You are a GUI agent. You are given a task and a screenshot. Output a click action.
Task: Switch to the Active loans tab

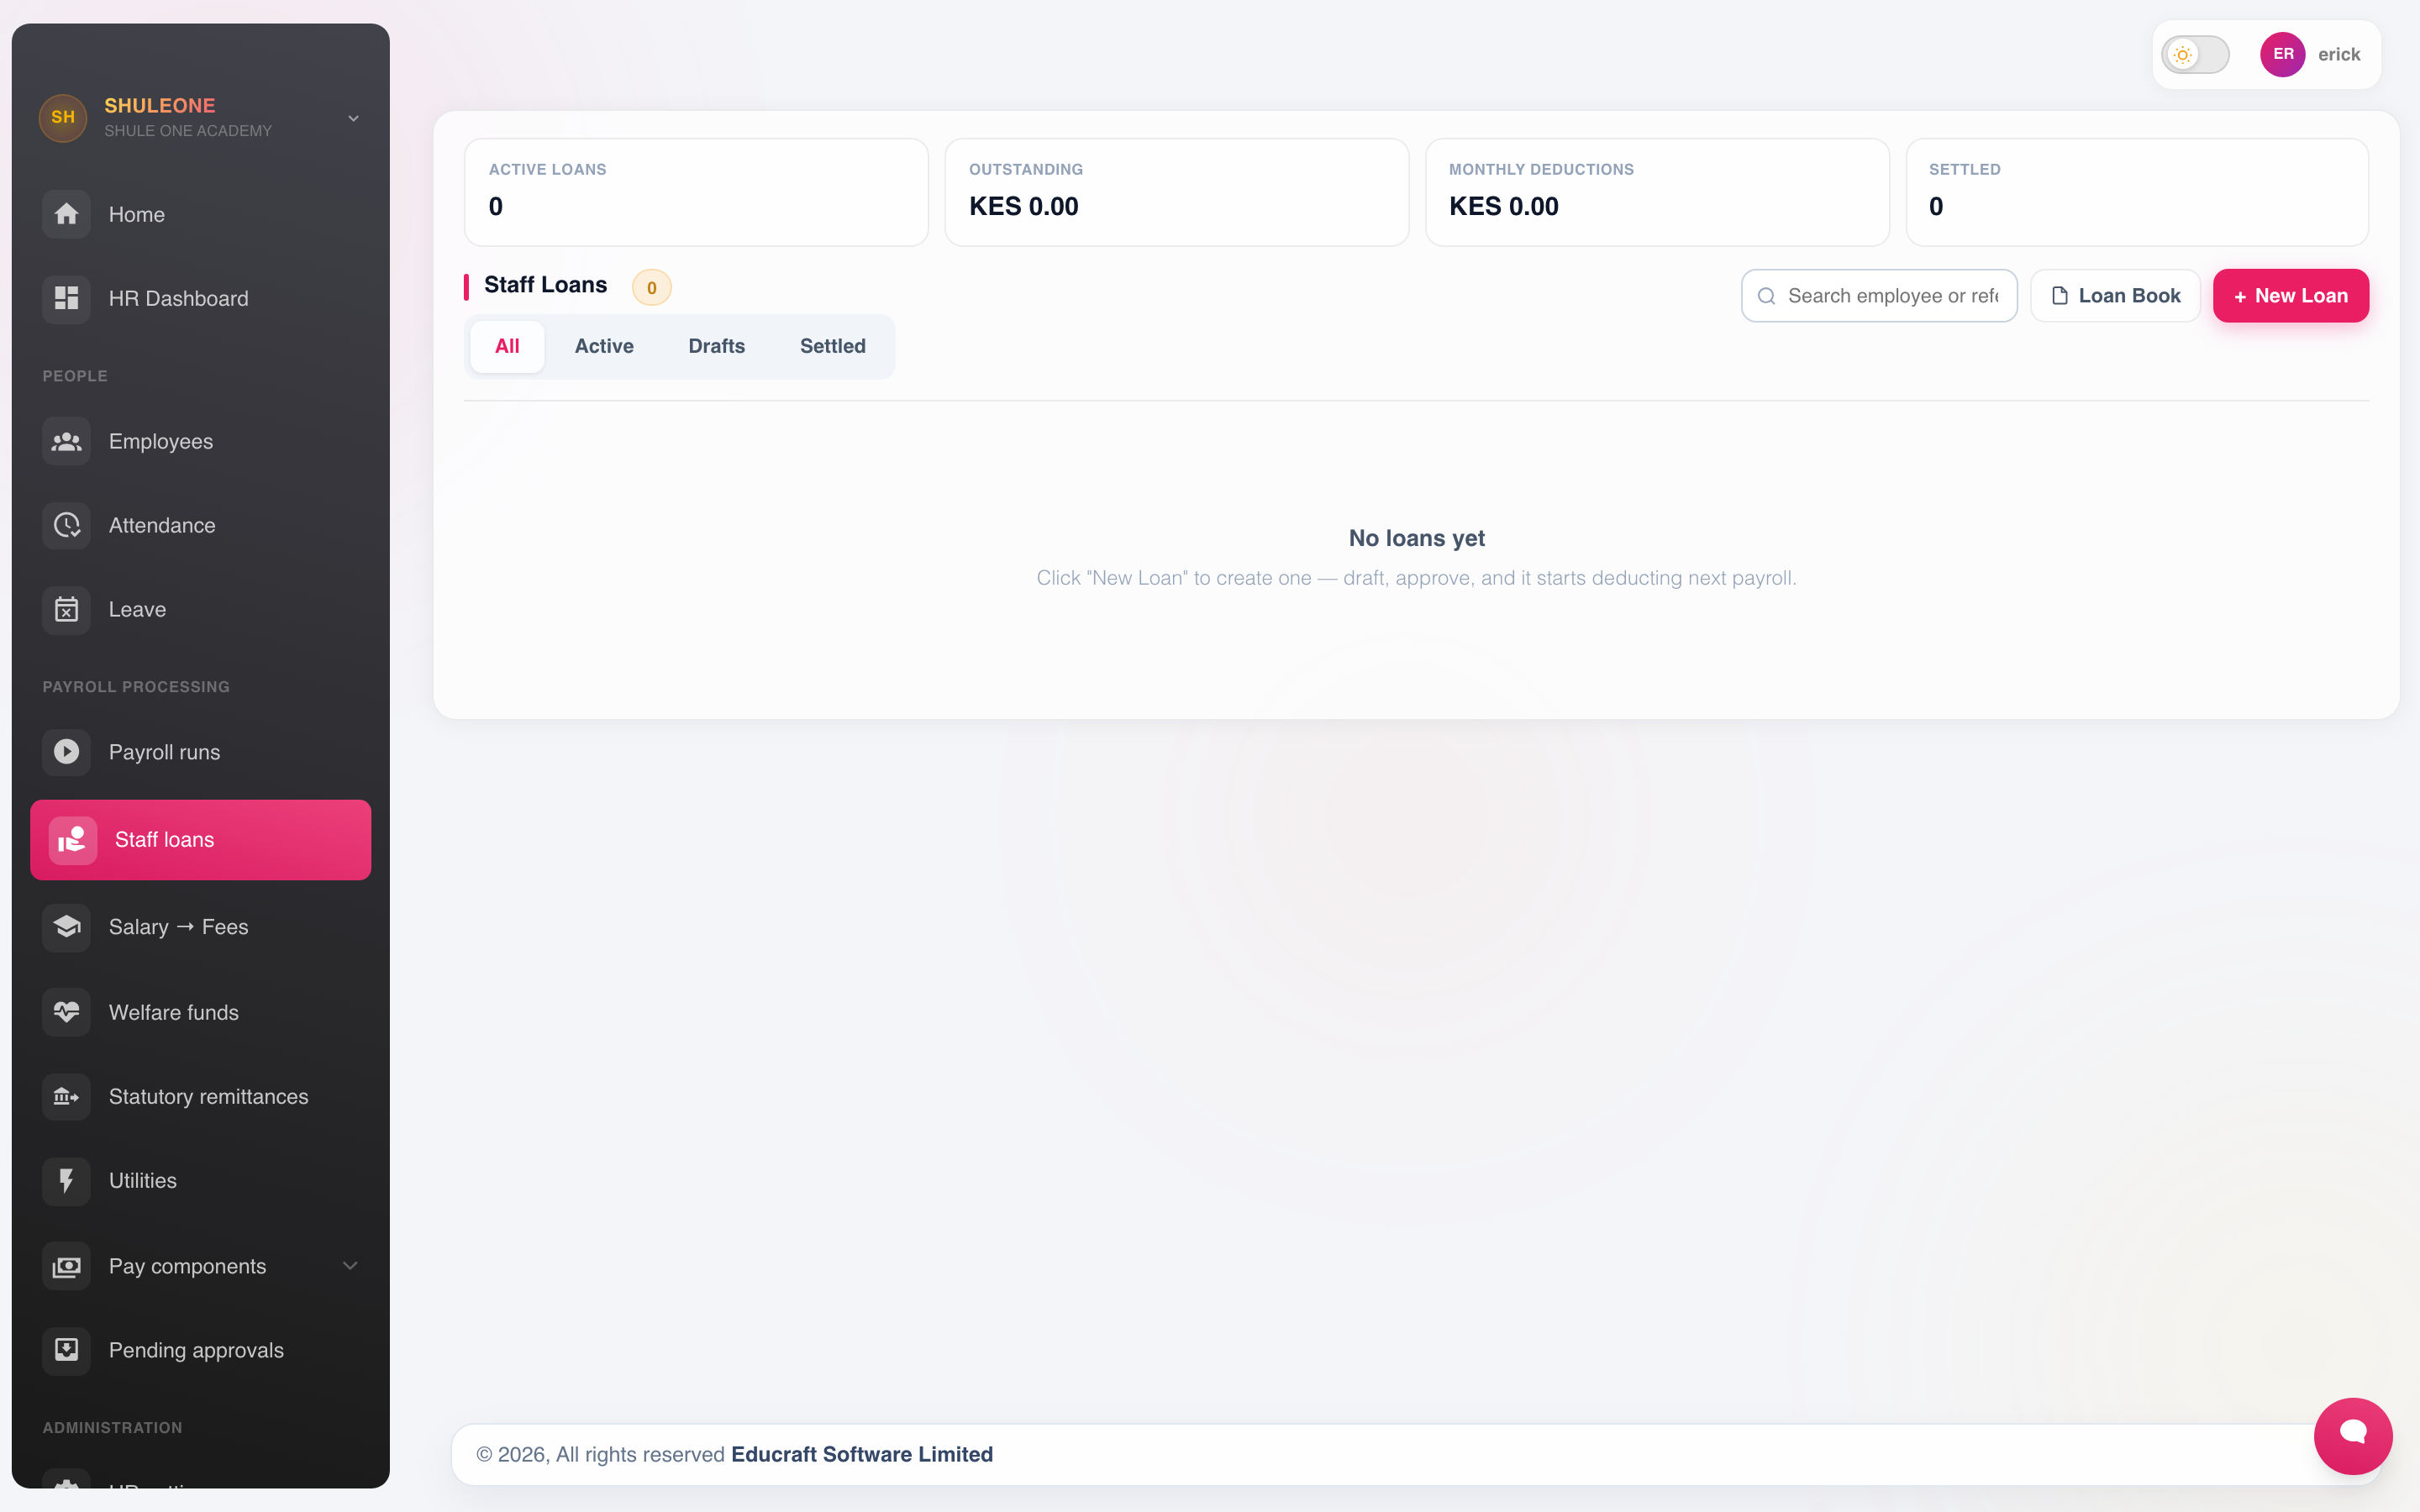pos(604,346)
